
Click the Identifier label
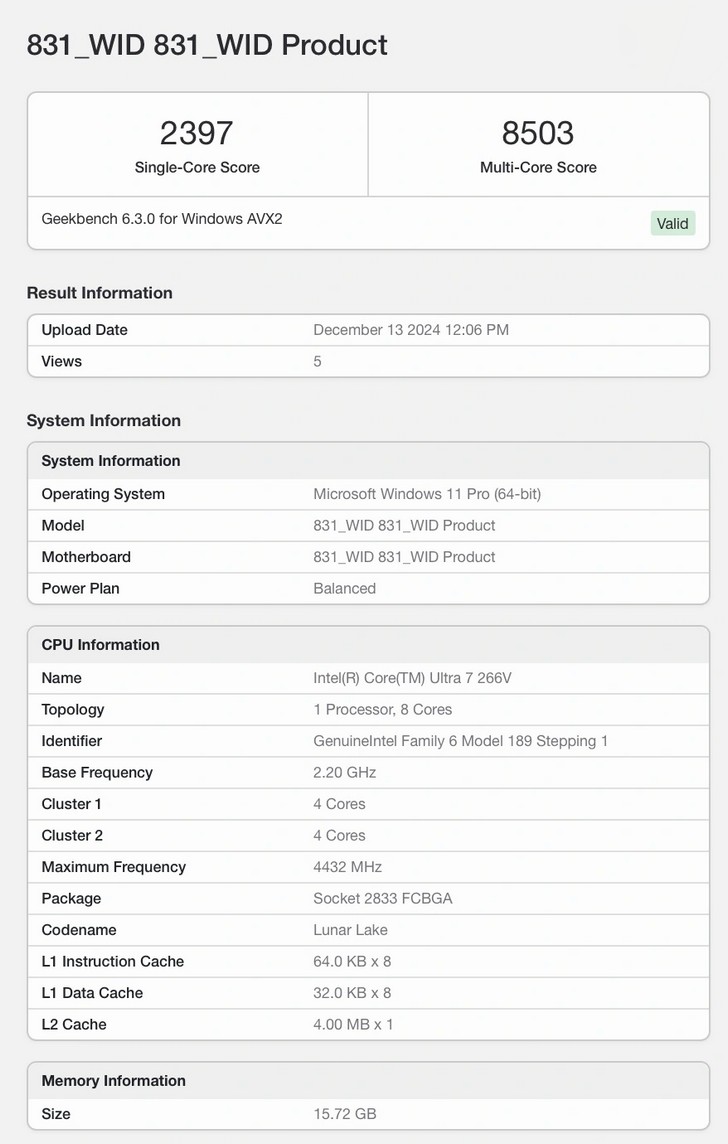pos(71,741)
